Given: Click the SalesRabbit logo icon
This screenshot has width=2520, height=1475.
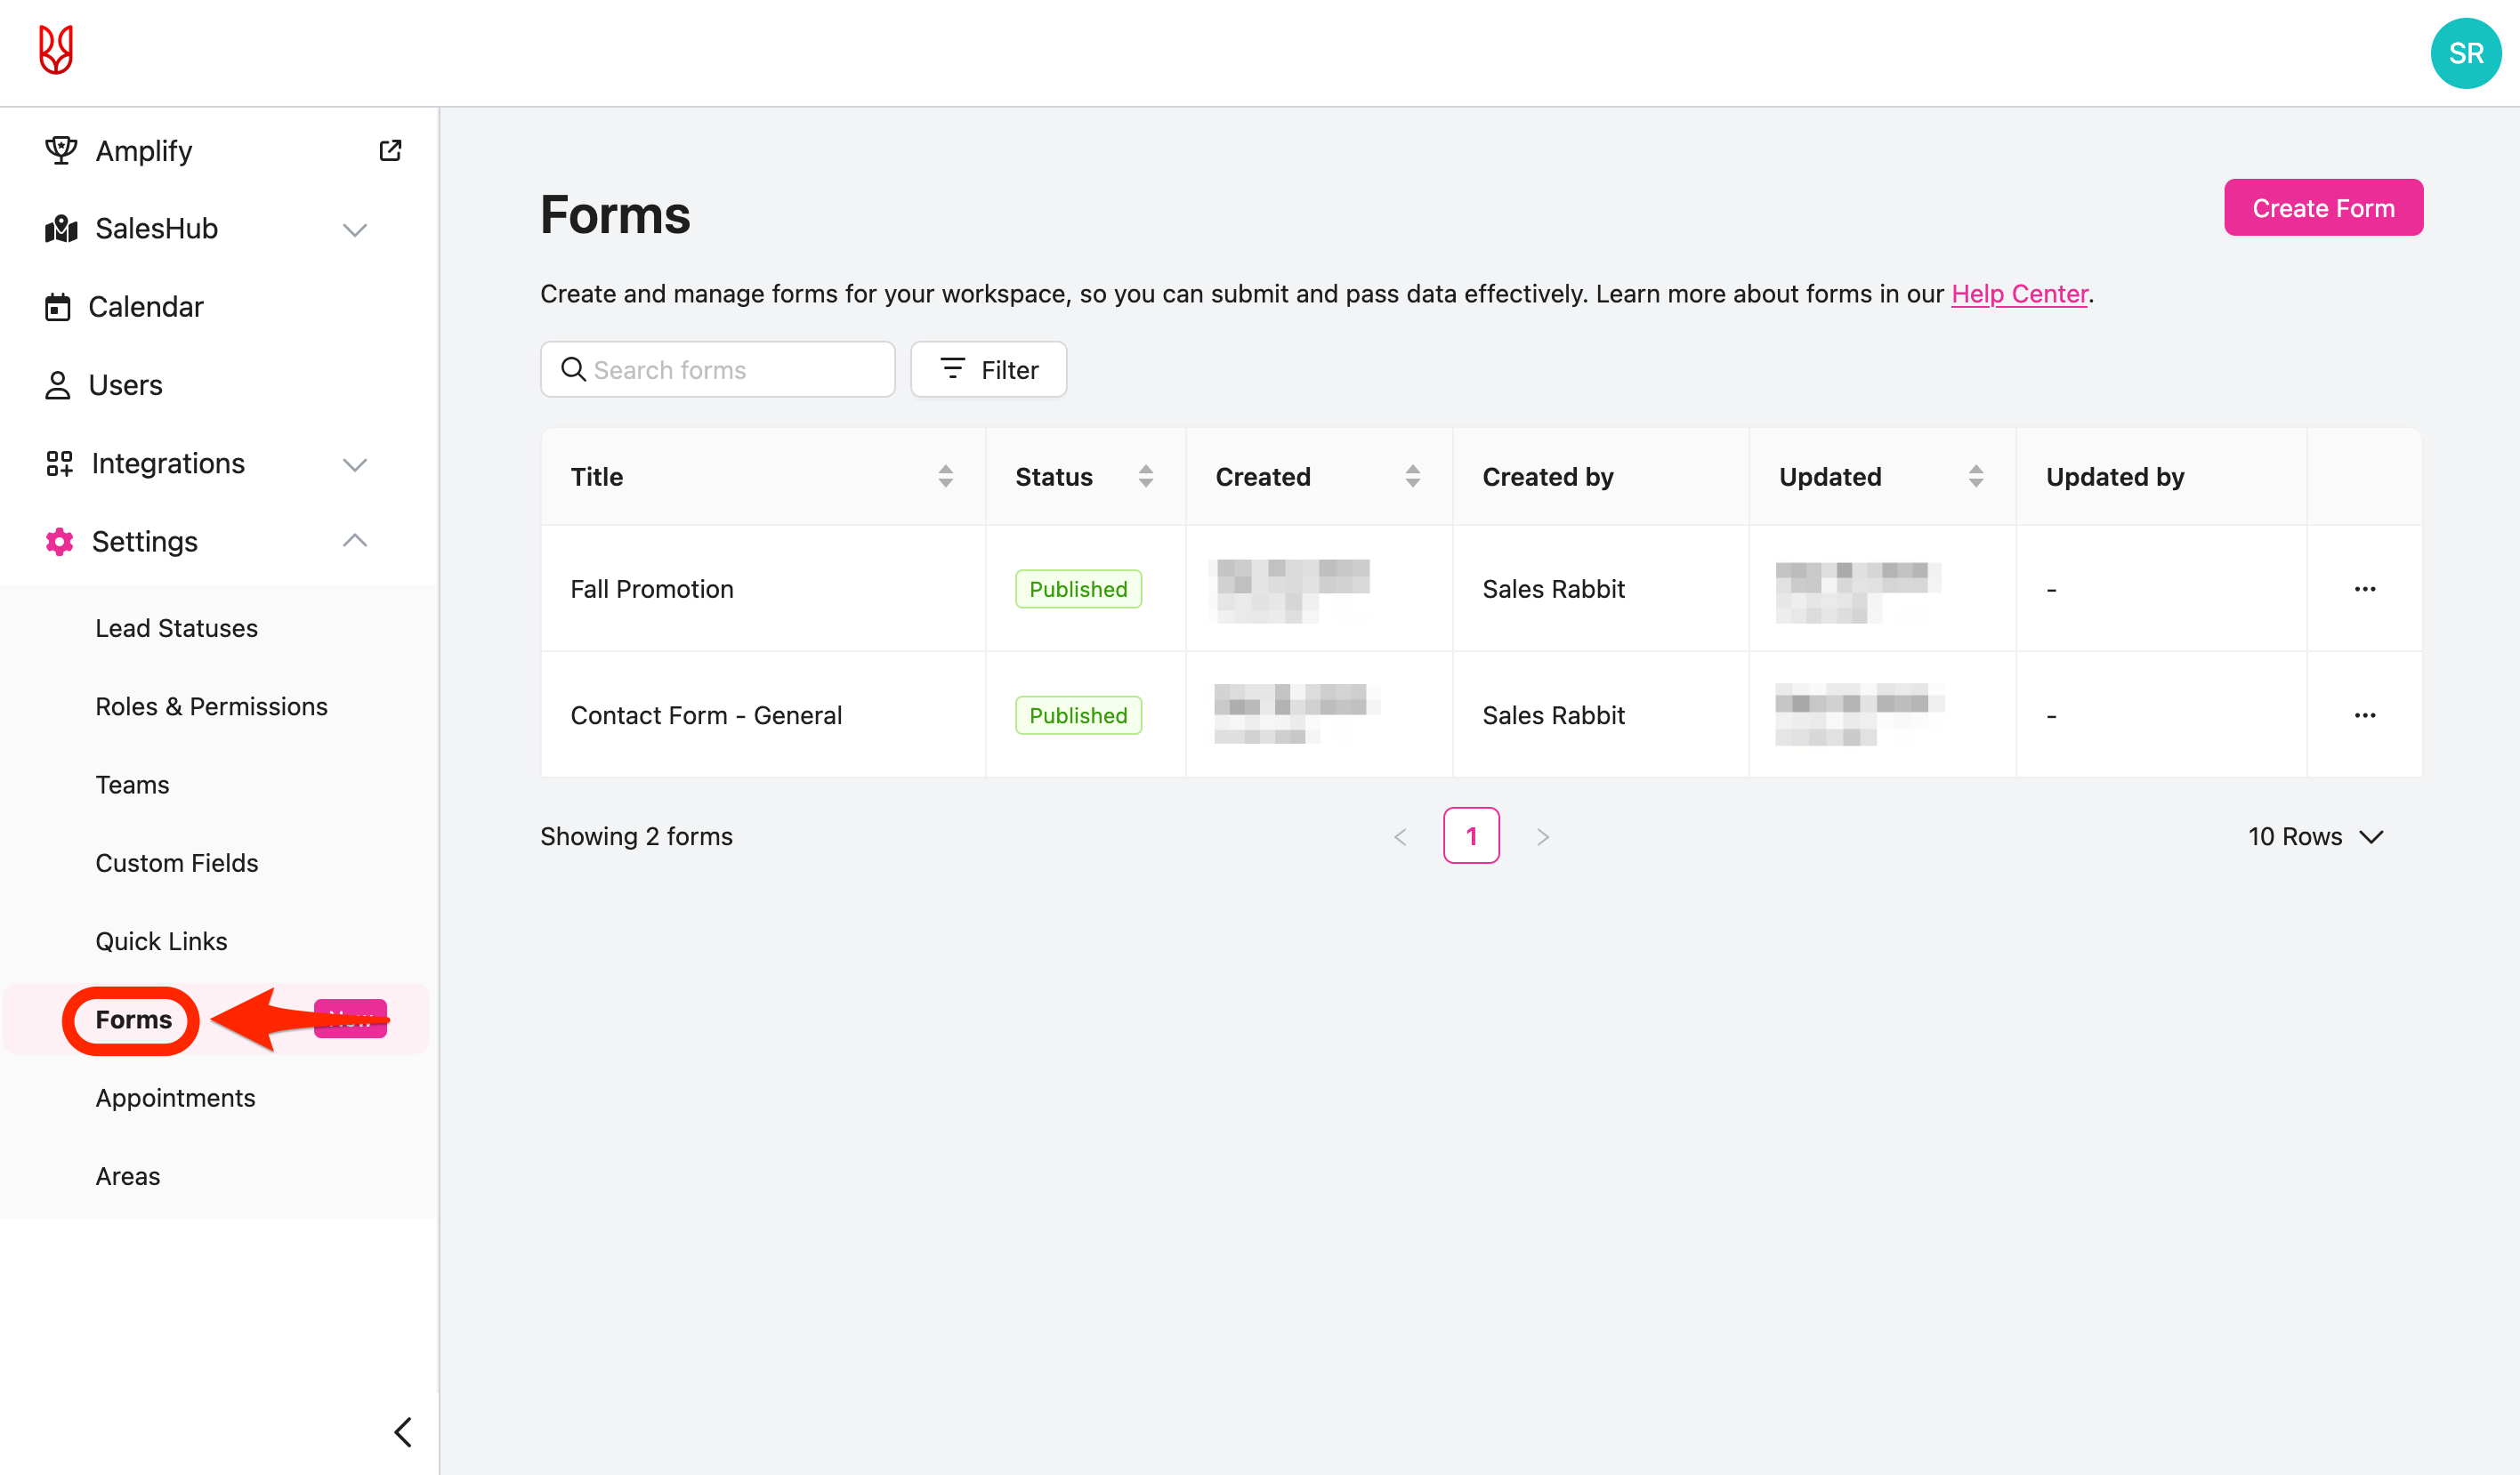Looking at the screenshot, I should [x=56, y=50].
